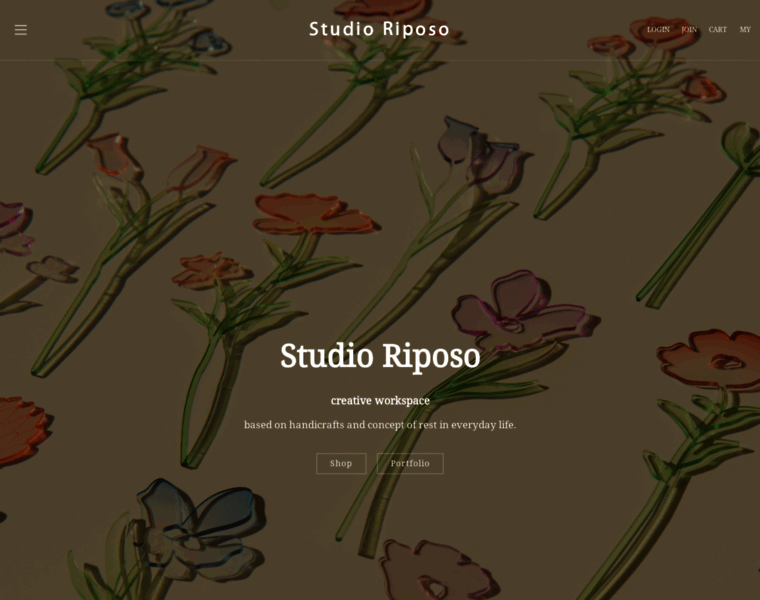The width and height of the screenshot is (760, 600).
Task: Click the orange tulip pair on the left
Action: 160,162
